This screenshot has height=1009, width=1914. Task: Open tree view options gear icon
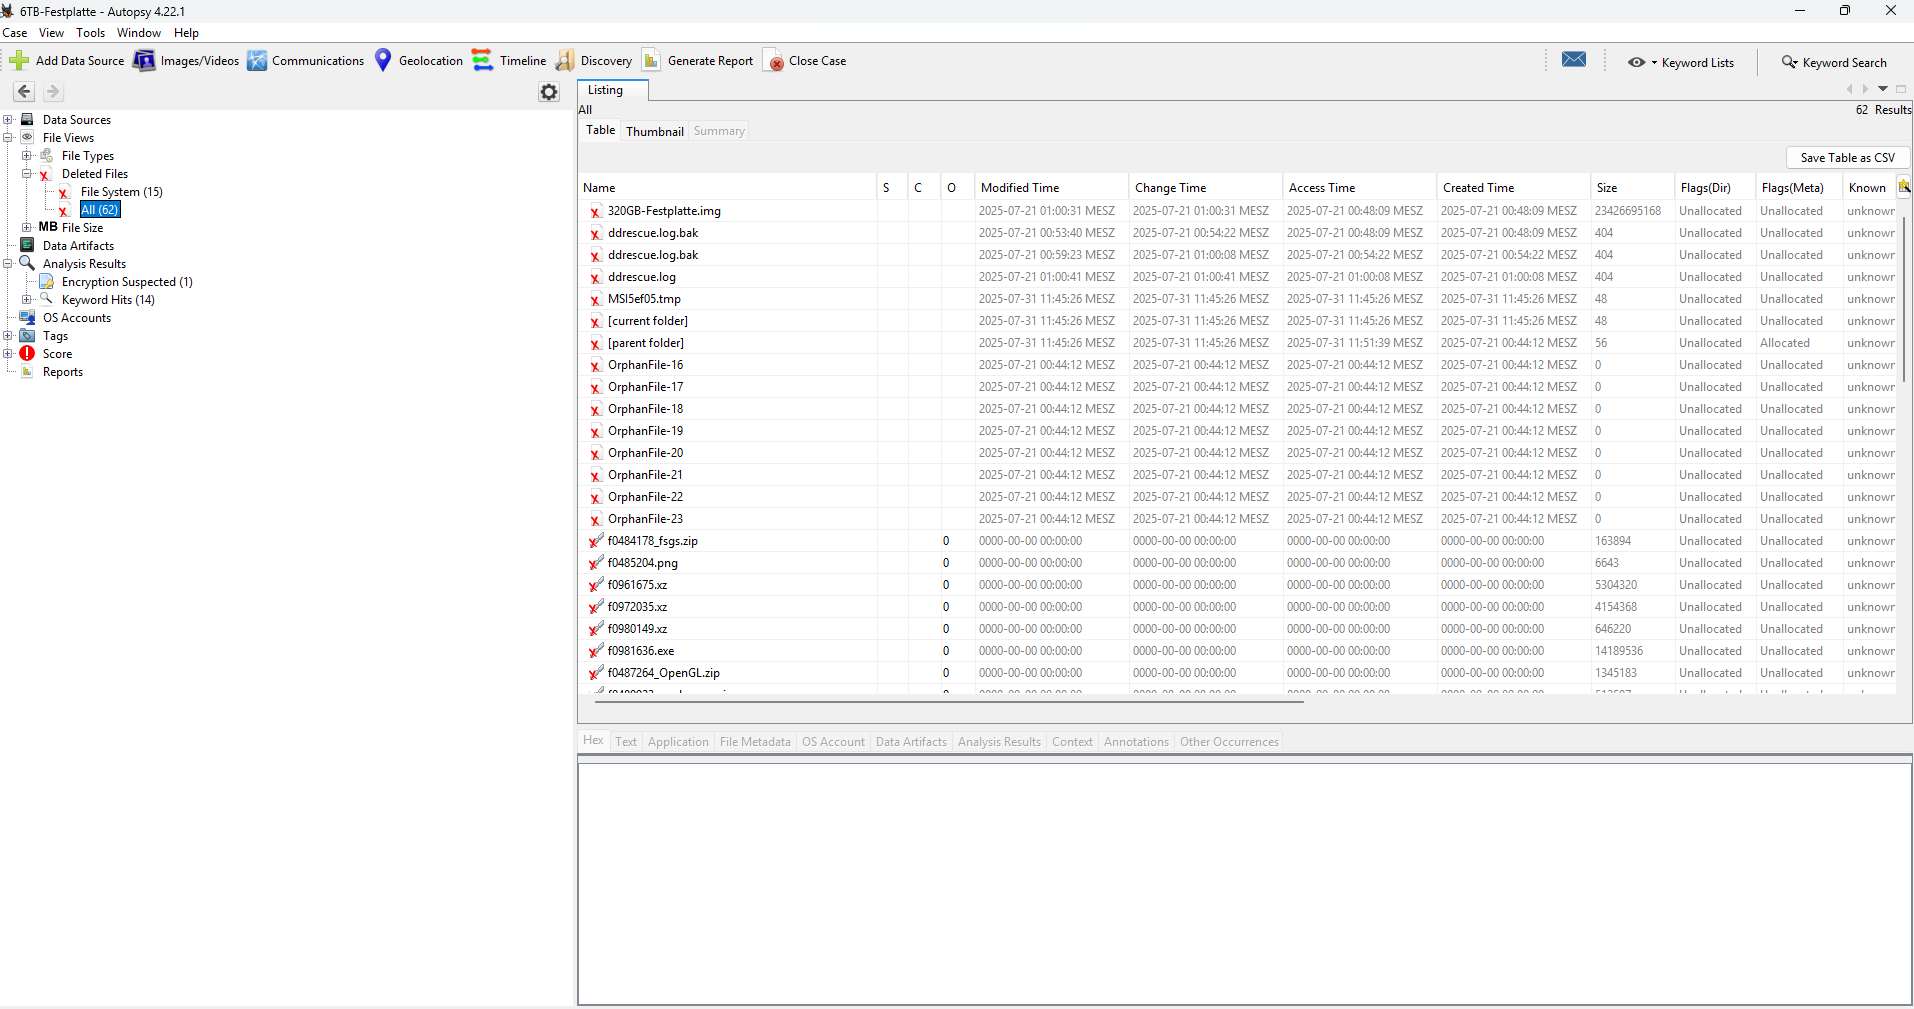click(549, 92)
